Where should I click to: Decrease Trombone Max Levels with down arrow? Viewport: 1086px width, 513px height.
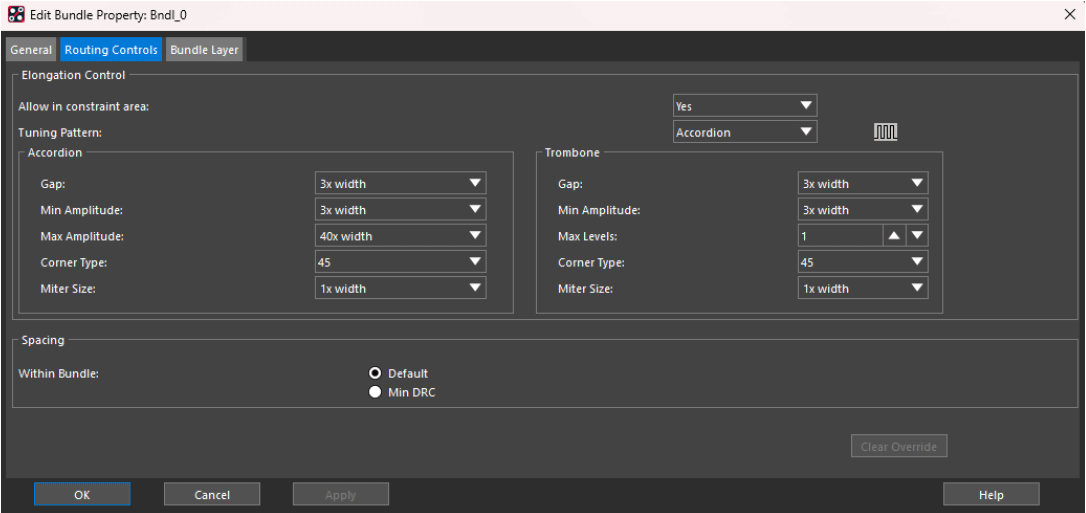[916, 236]
